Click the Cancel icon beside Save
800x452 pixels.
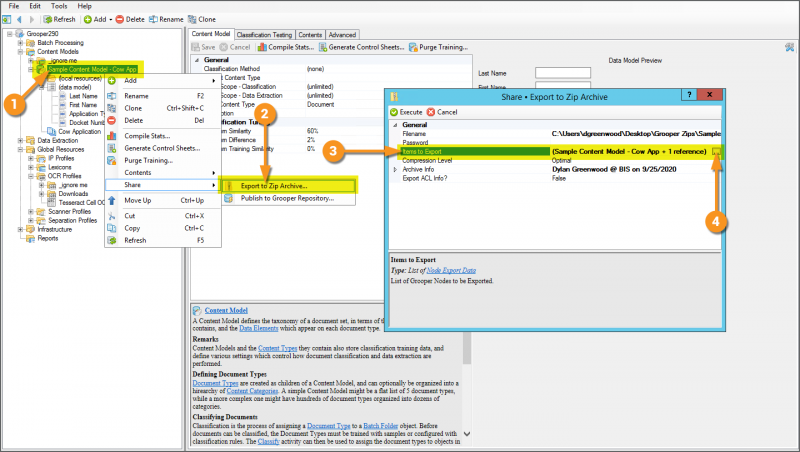(223, 47)
